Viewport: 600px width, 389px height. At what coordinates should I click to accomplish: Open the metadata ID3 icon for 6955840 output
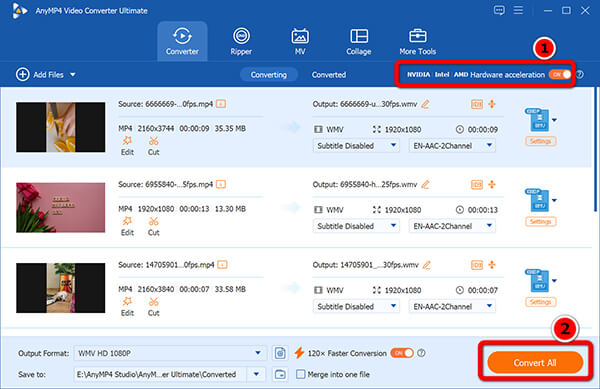click(477, 185)
